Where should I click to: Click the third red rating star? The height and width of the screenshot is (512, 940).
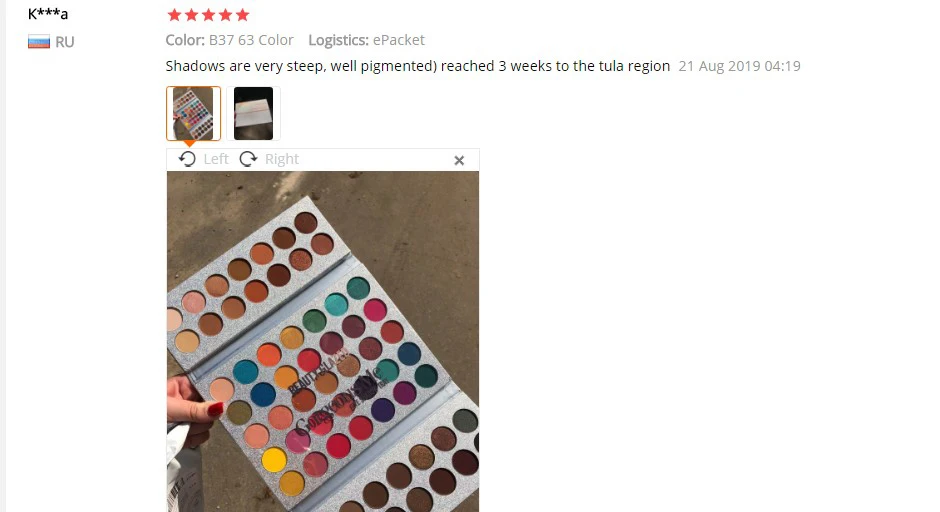pyautogui.click(x=208, y=15)
